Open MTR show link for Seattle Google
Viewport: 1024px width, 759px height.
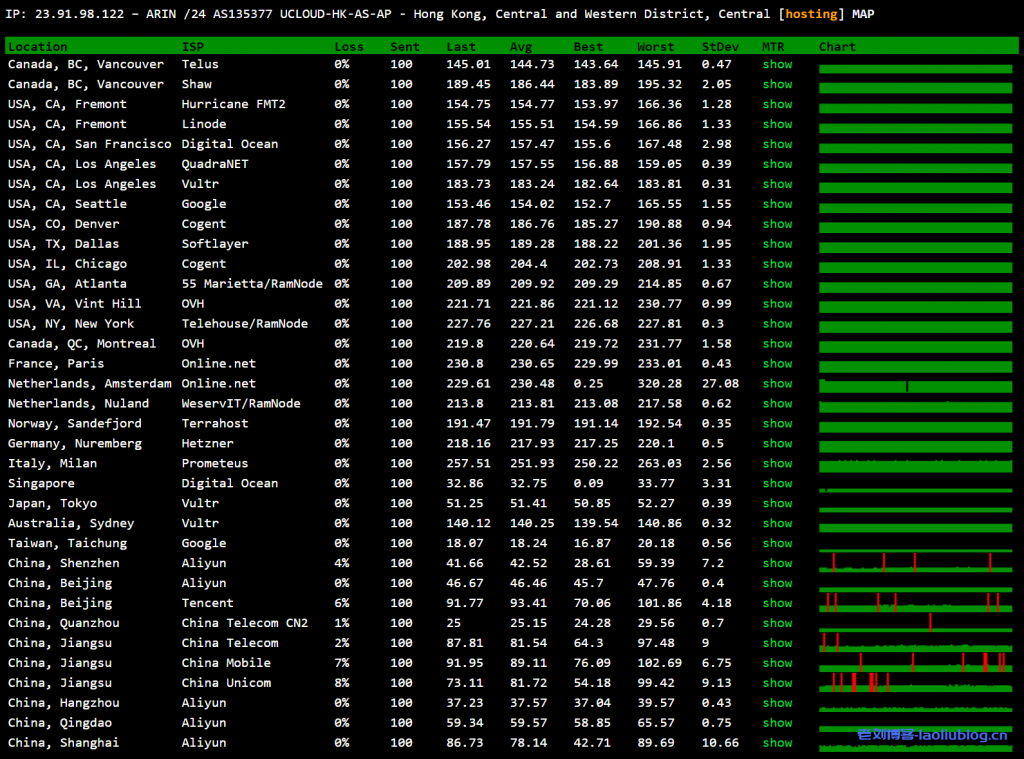[777, 204]
